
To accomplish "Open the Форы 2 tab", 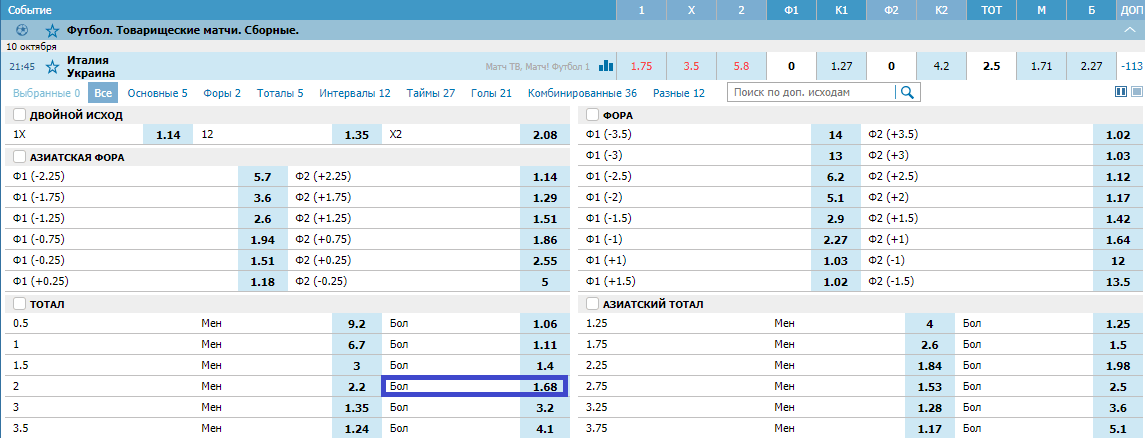I will 223,93.
